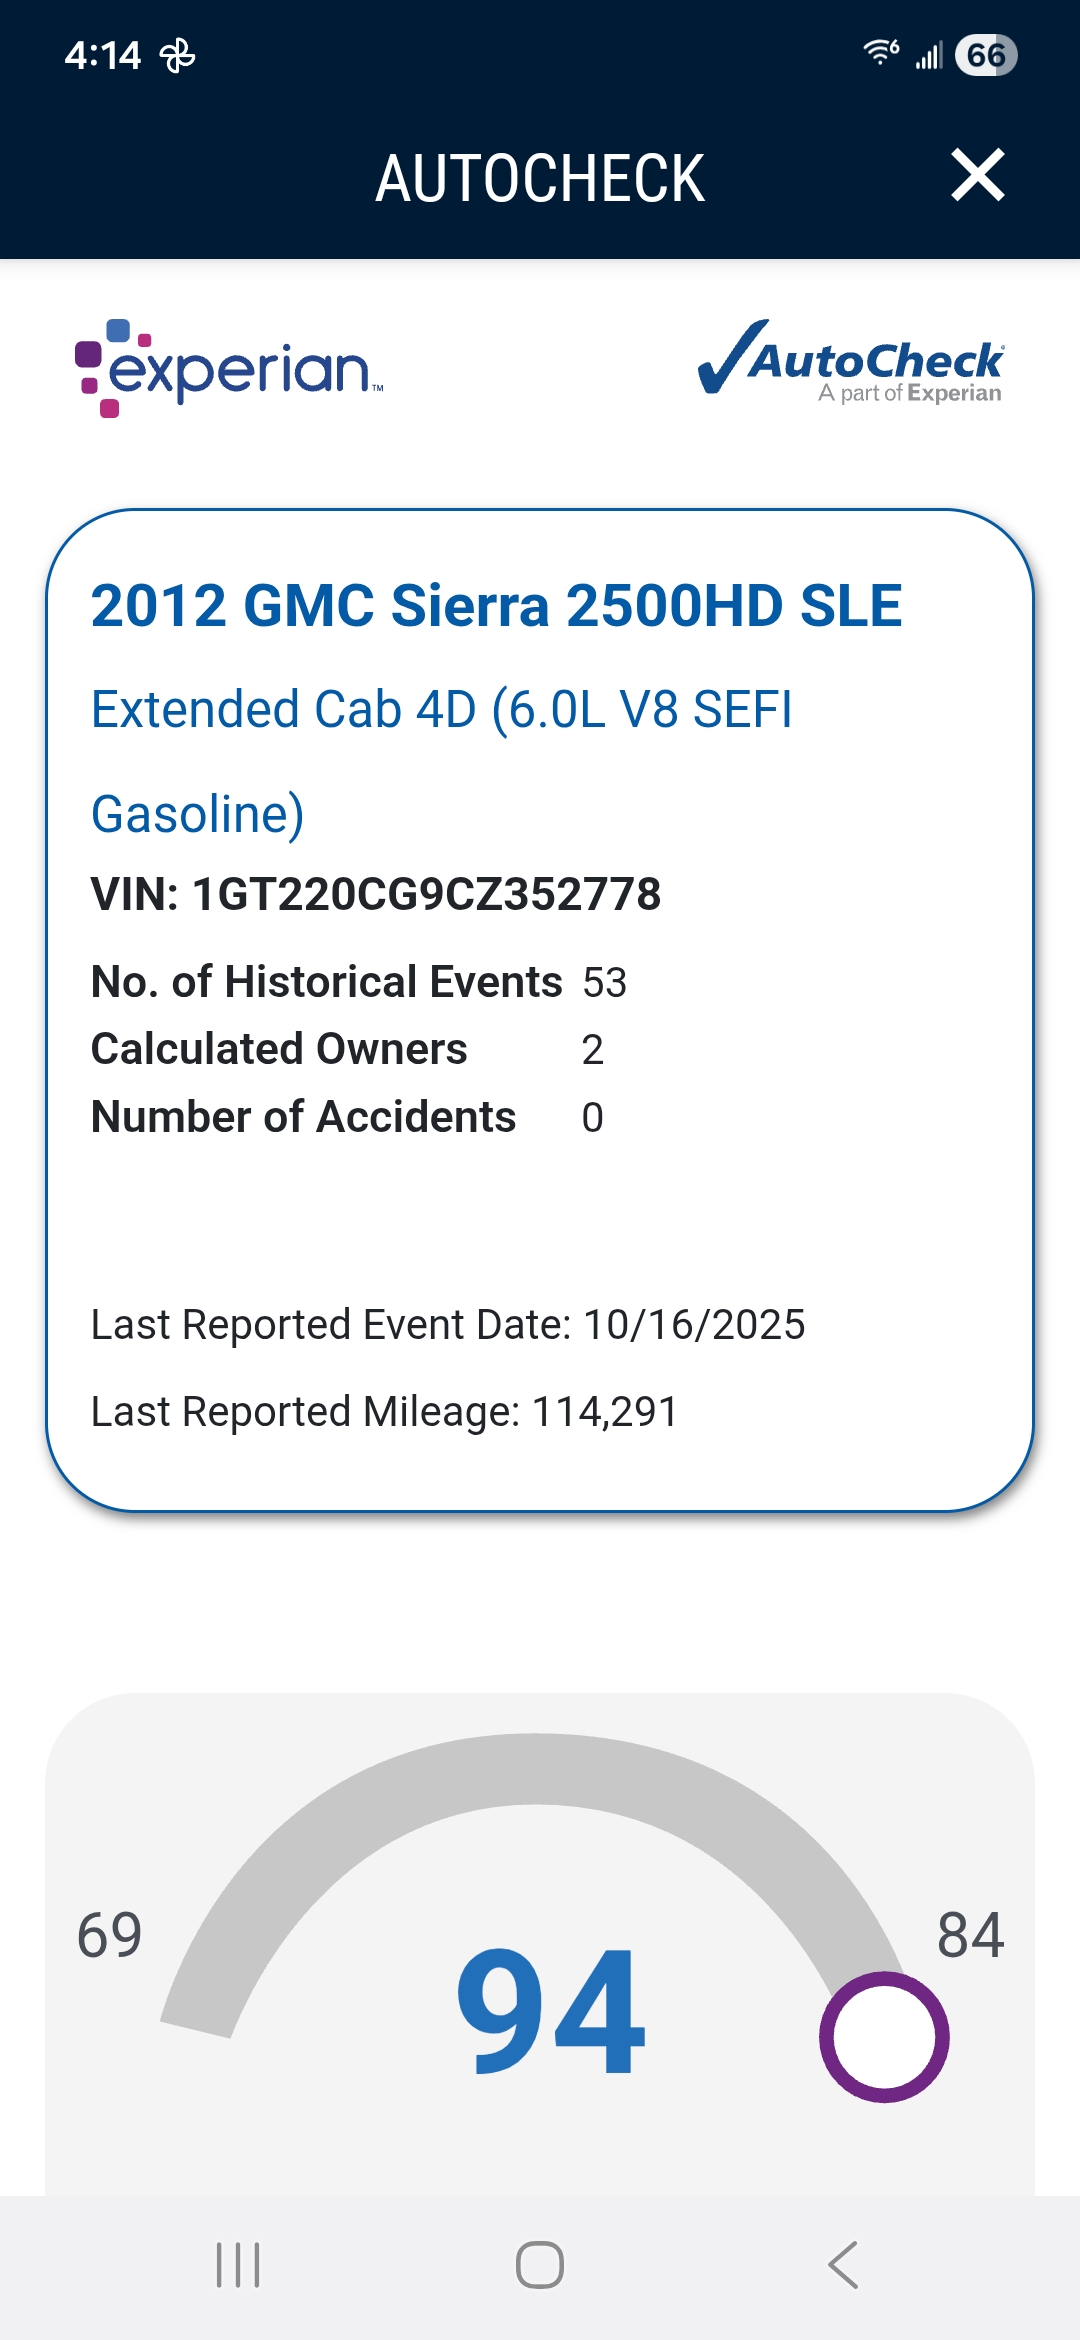This screenshot has height=2340, width=1080.
Task: Tap the Wi-Fi status icon
Action: coord(880,53)
